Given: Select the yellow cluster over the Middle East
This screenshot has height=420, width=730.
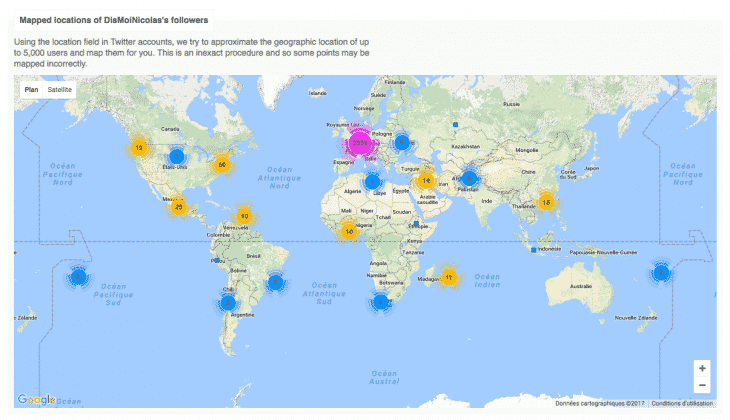Looking at the screenshot, I should (426, 181).
